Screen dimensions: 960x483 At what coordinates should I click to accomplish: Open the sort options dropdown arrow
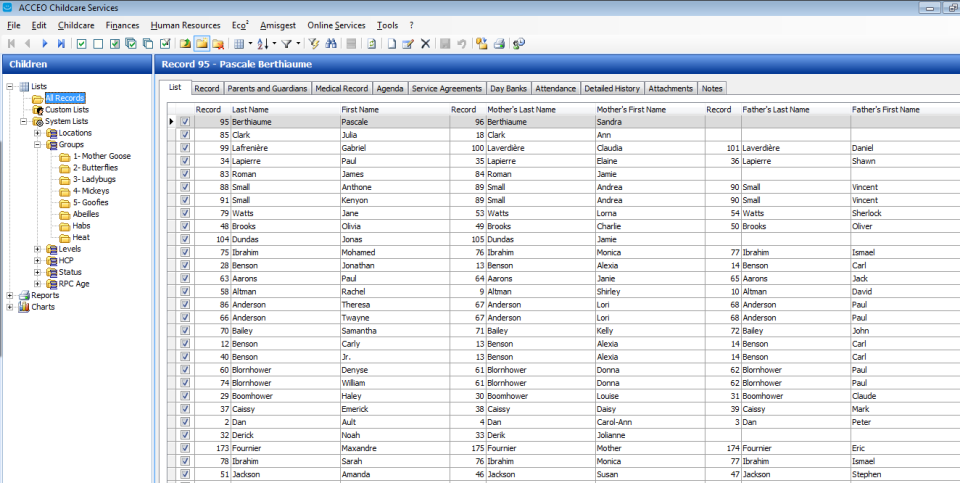pyautogui.click(x=274, y=43)
